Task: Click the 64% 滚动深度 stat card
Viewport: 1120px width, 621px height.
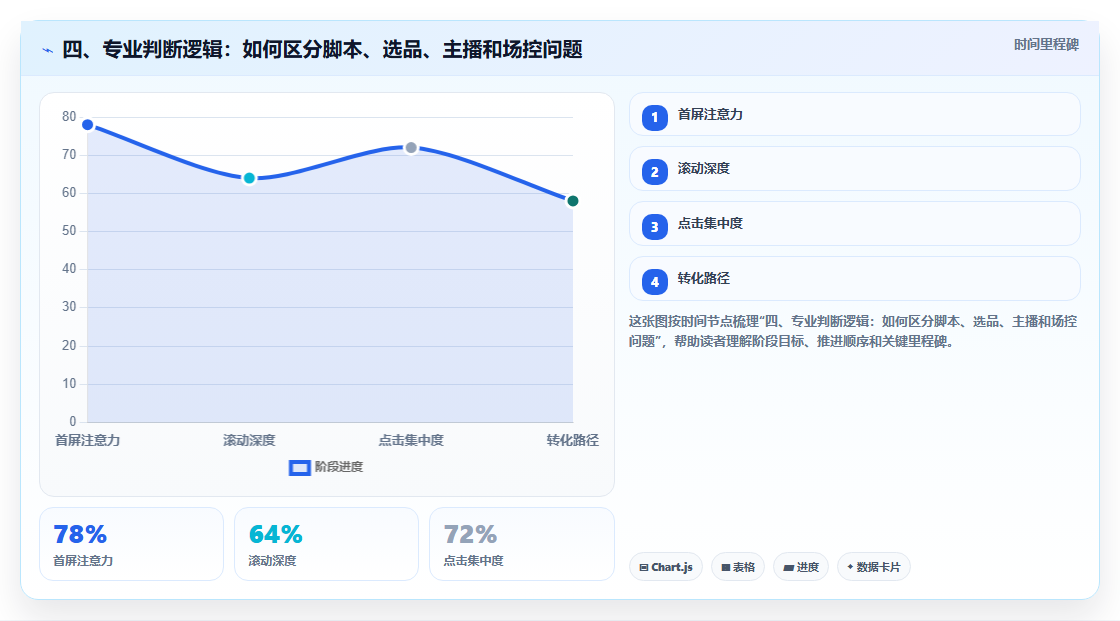Action: 326,544
